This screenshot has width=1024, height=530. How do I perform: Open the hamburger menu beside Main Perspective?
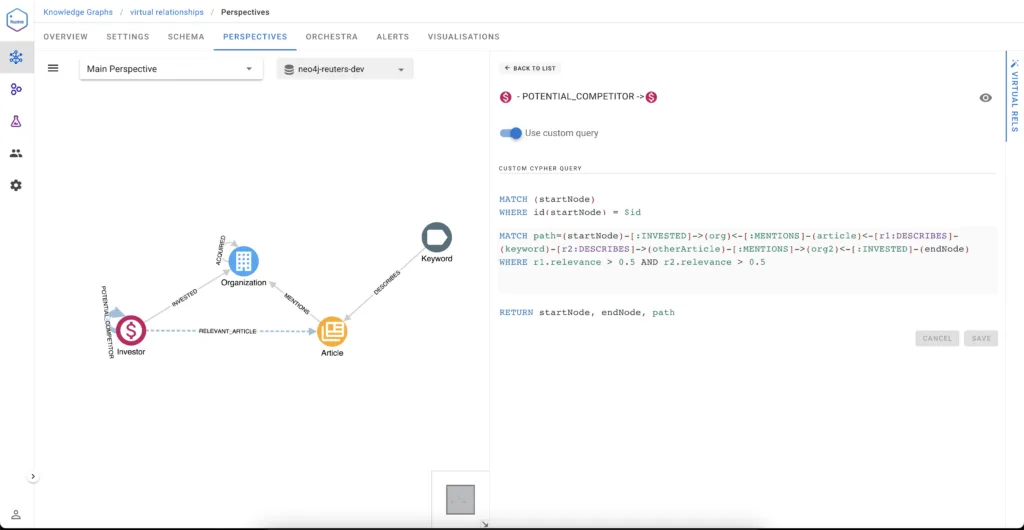pyautogui.click(x=54, y=69)
